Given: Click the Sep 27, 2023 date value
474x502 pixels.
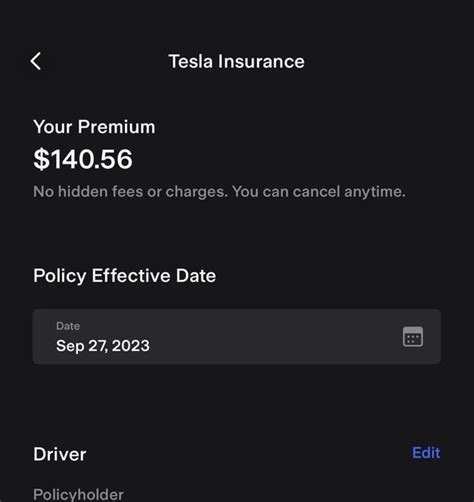Looking at the screenshot, I should [x=103, y=346].
